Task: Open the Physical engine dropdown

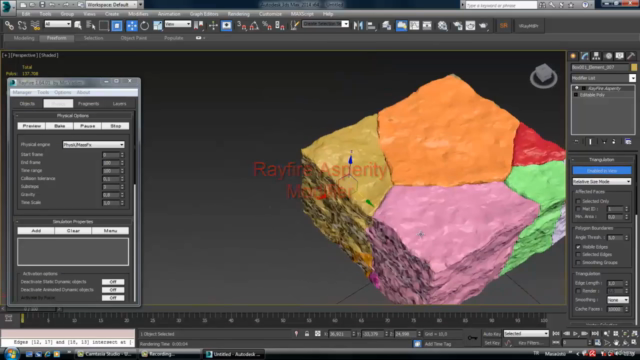Action: point(93,144)
